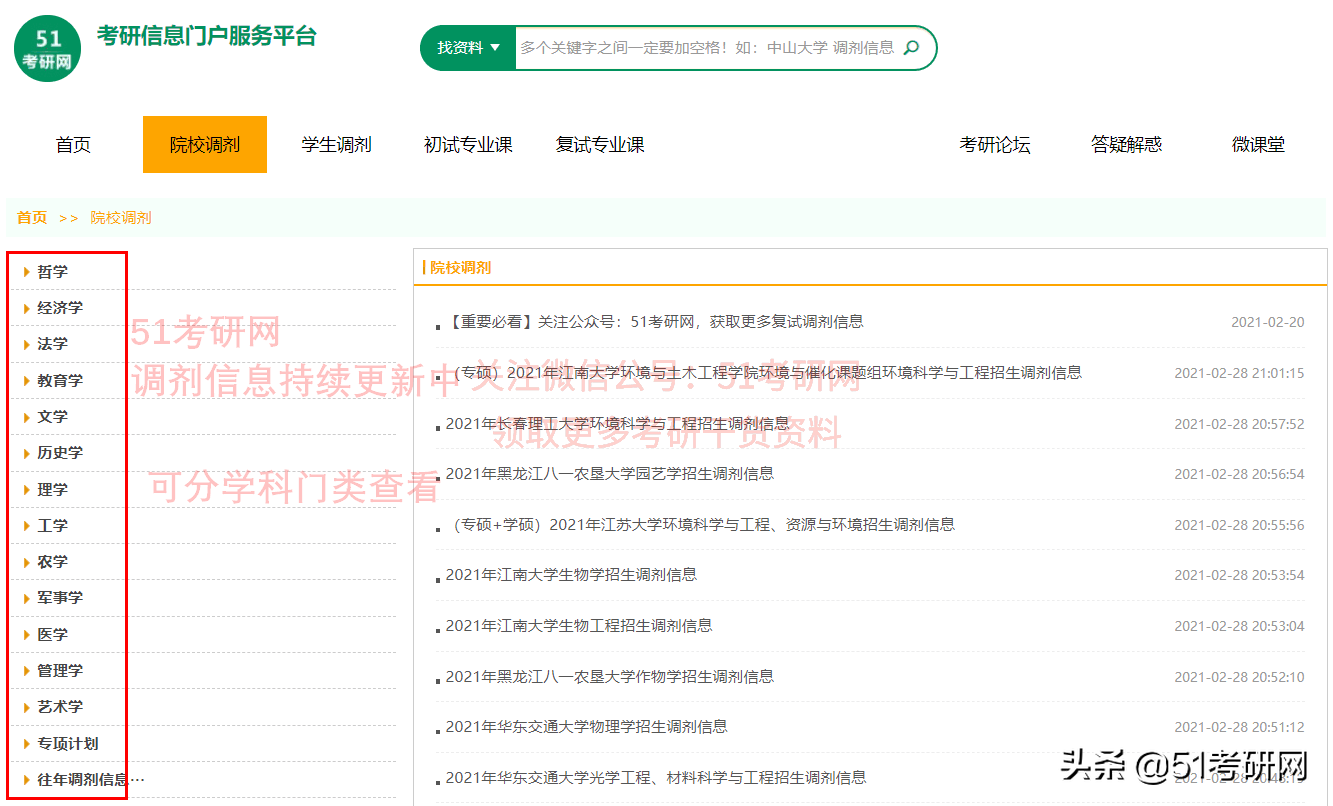Image resolution: width=1333 pixels, height=806 pixels.
Task: Switch to the 学生调剂 tab
Action: pyautogui.click(x=336, y=144)
